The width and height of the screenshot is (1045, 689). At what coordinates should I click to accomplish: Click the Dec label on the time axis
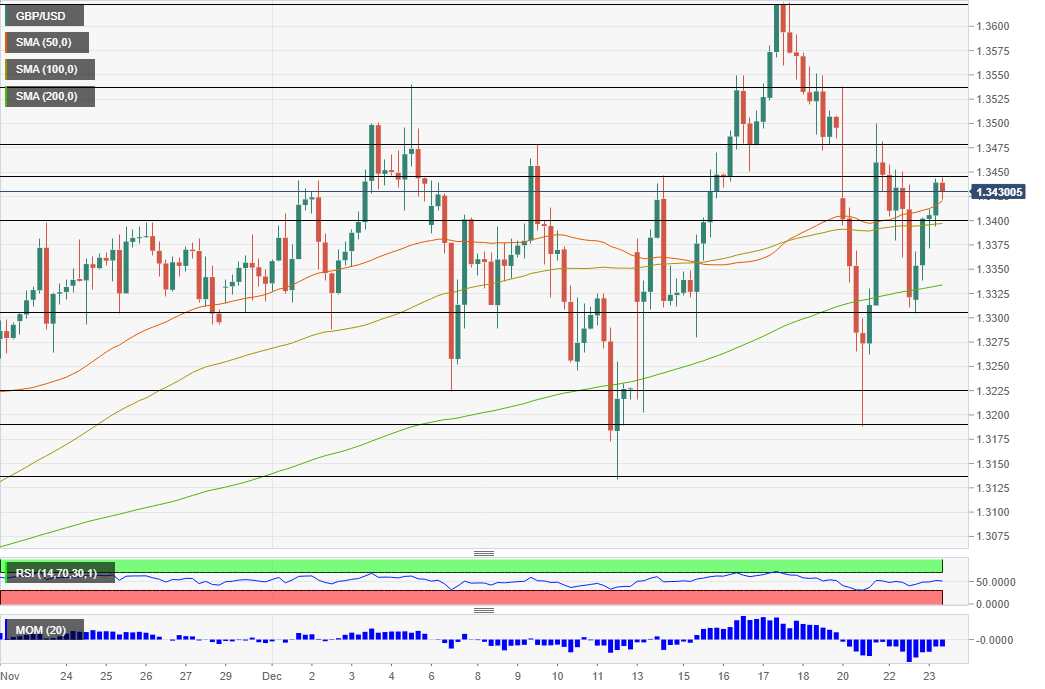272,676
